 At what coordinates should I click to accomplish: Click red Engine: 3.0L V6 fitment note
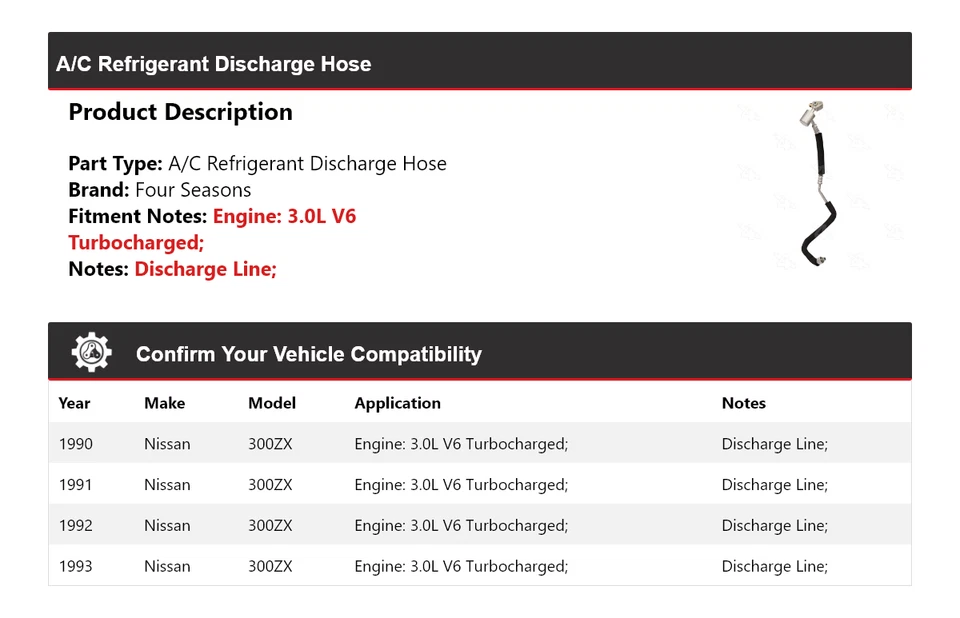point(284,216)
